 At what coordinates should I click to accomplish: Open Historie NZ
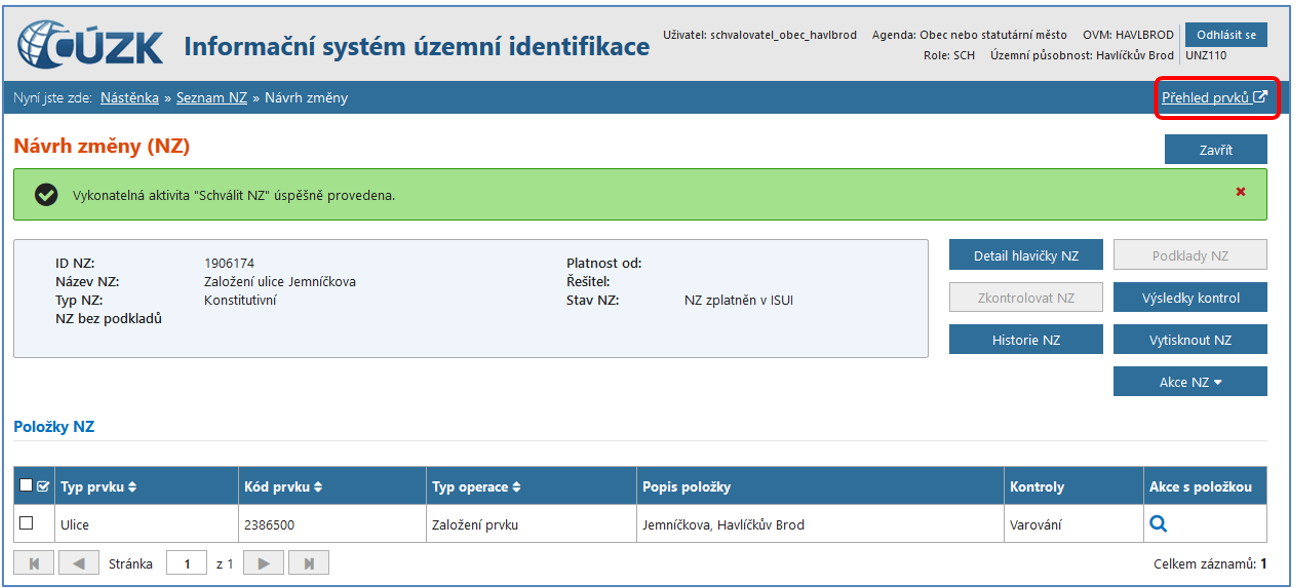coord(1026,340)
